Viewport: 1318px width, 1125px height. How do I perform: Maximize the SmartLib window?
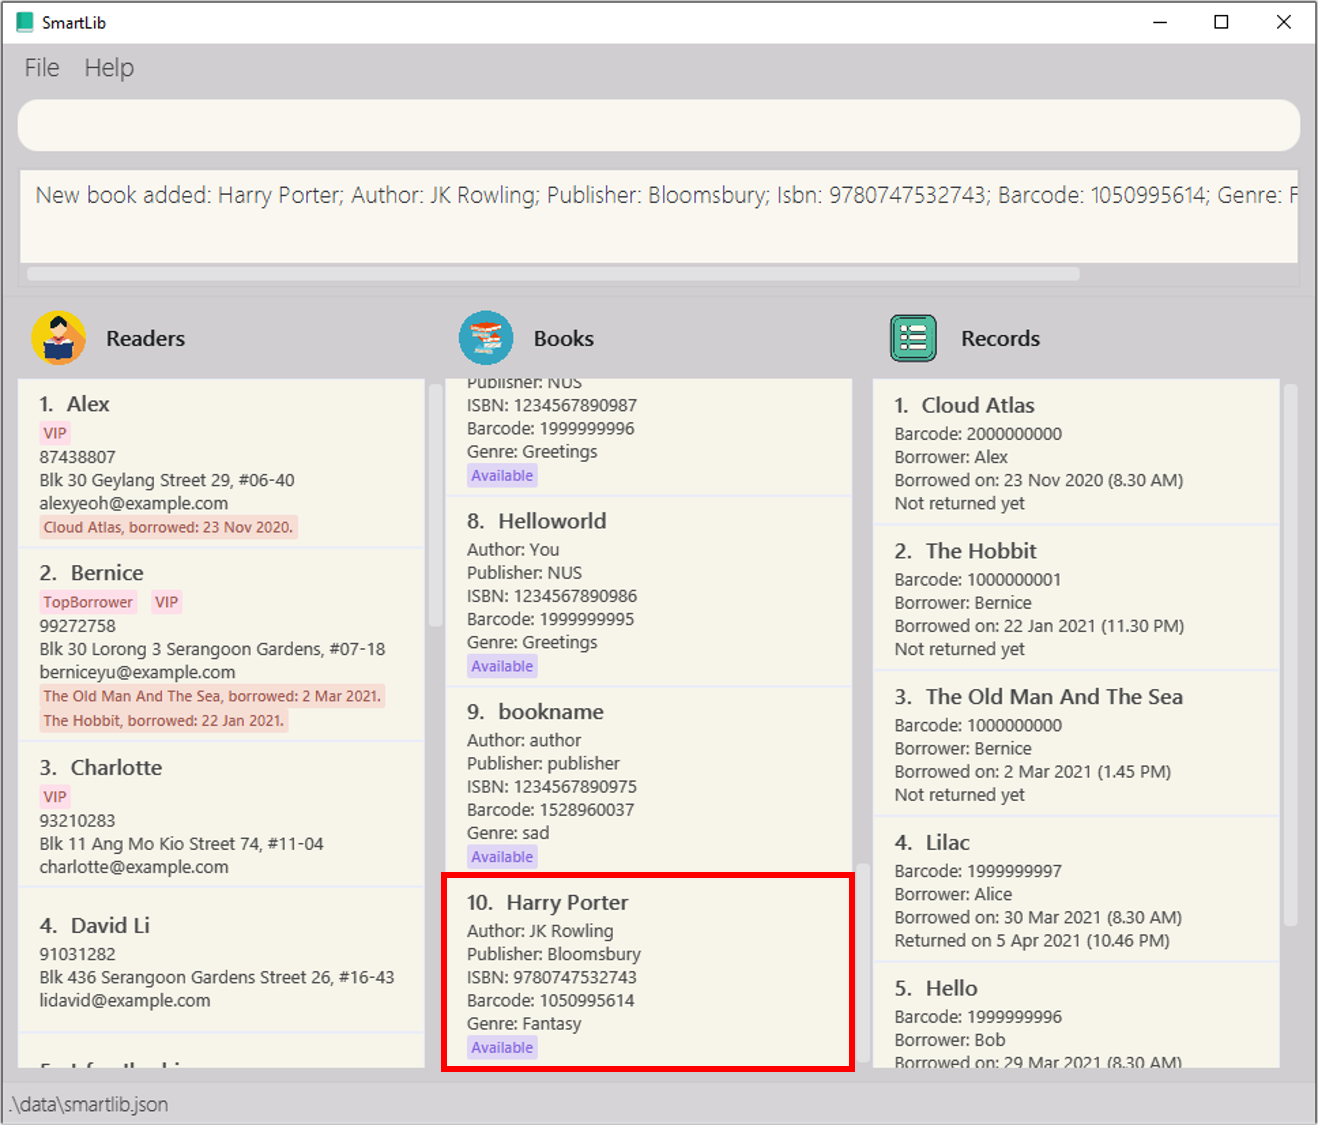coord(1221,22)
